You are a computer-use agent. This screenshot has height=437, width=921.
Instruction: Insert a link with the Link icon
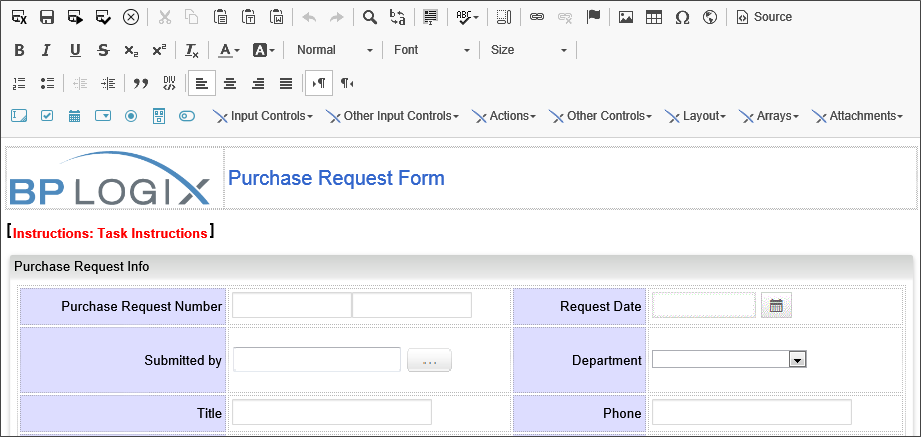[x=537, y=17]
